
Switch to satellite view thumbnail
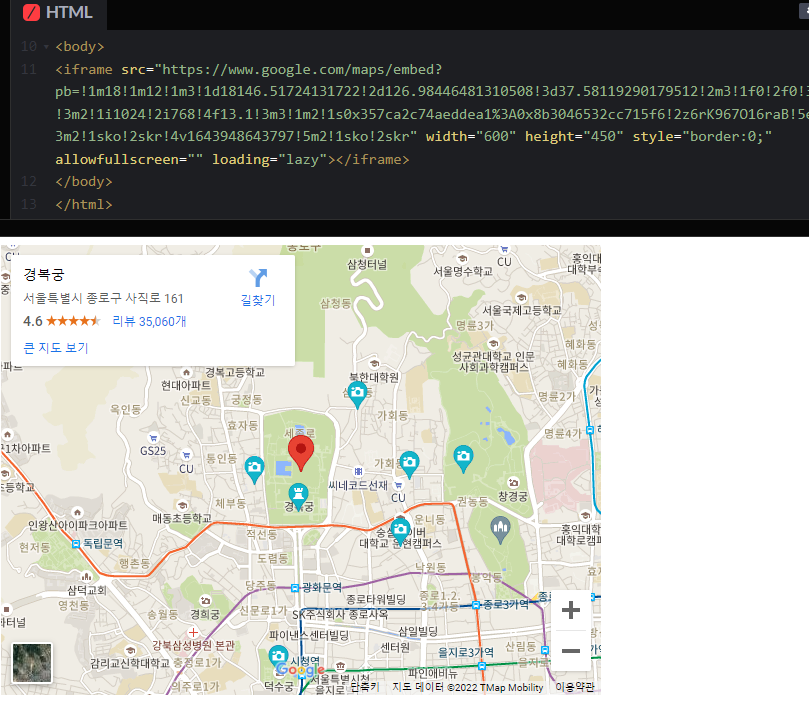[x=32, y=663]
